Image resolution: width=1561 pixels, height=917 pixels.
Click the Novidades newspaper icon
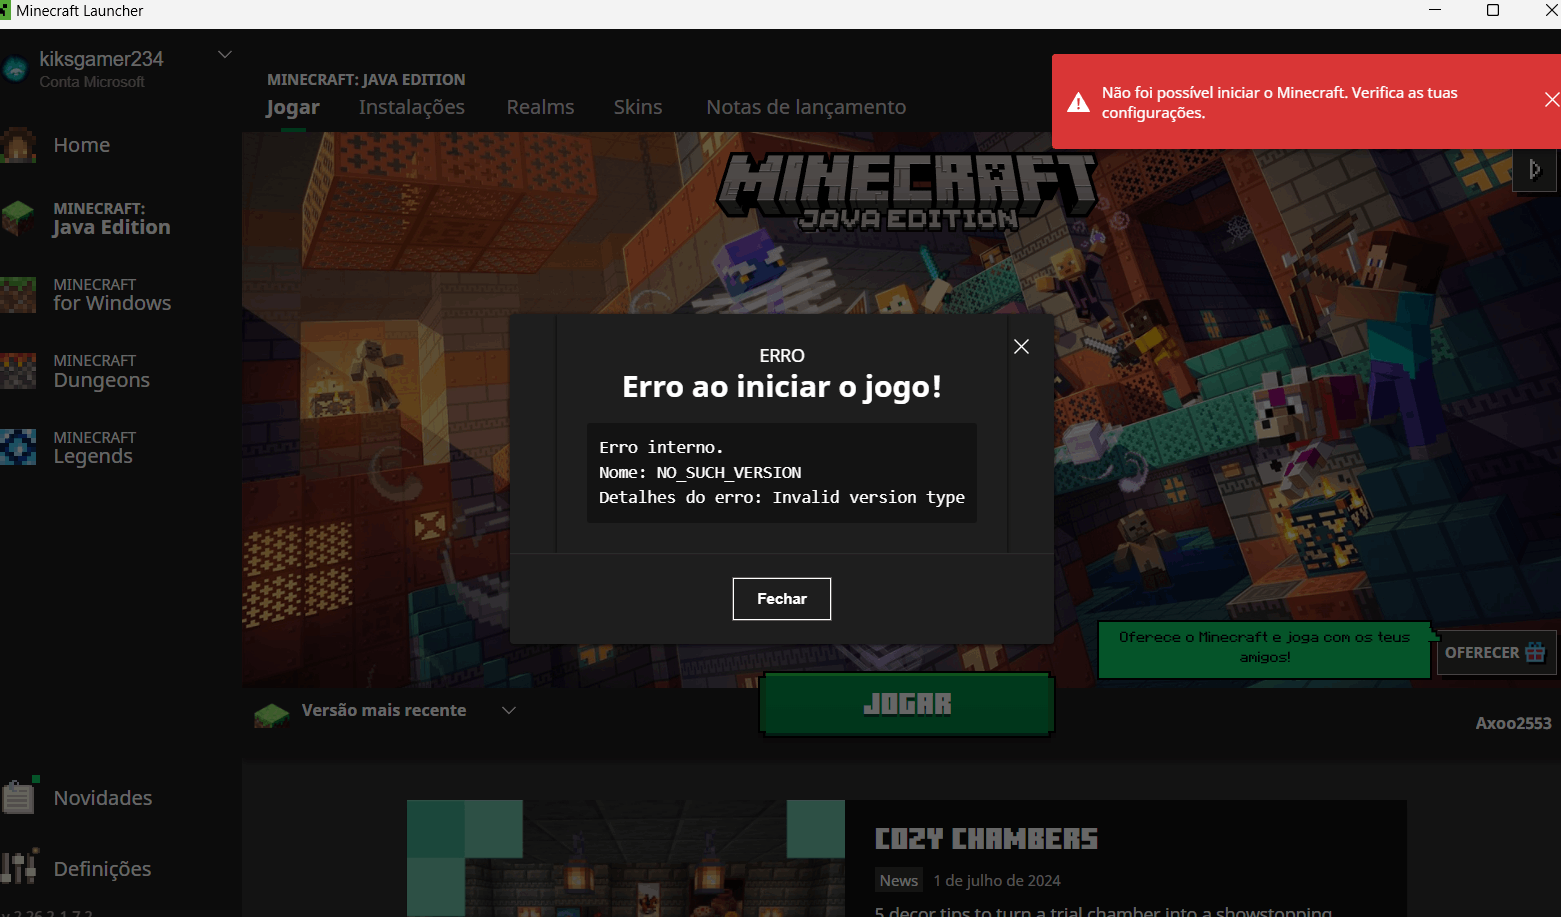point(18,798)
